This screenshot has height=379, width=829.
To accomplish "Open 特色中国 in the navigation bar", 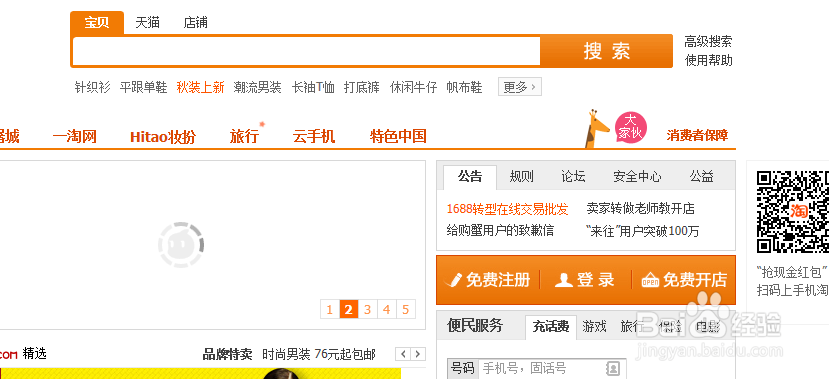I will (x=398, y=136).
